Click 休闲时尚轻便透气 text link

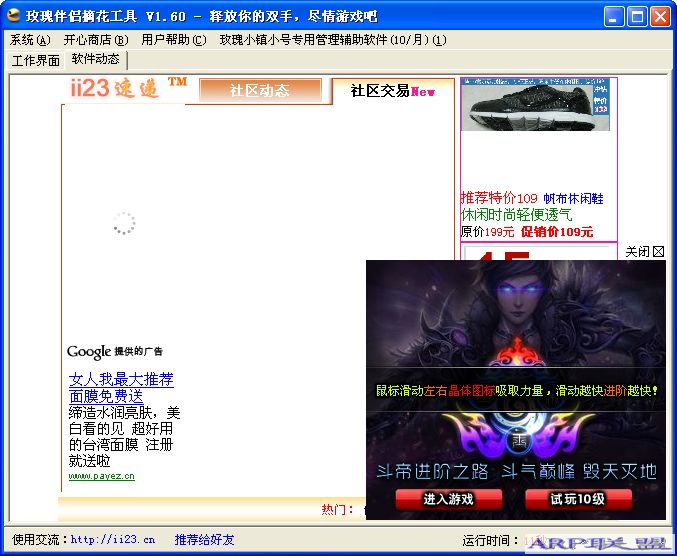(x=517, y=215)
